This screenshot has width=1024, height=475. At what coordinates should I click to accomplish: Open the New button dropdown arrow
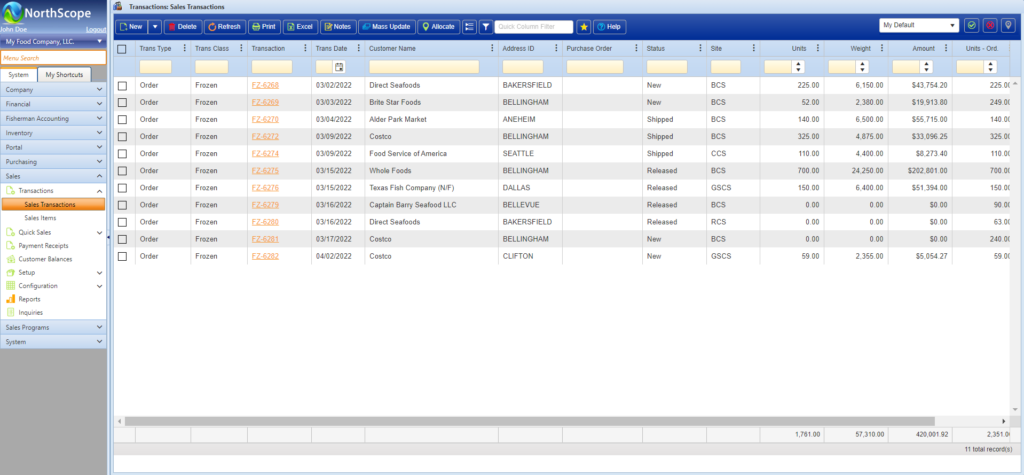click(154, 27)
